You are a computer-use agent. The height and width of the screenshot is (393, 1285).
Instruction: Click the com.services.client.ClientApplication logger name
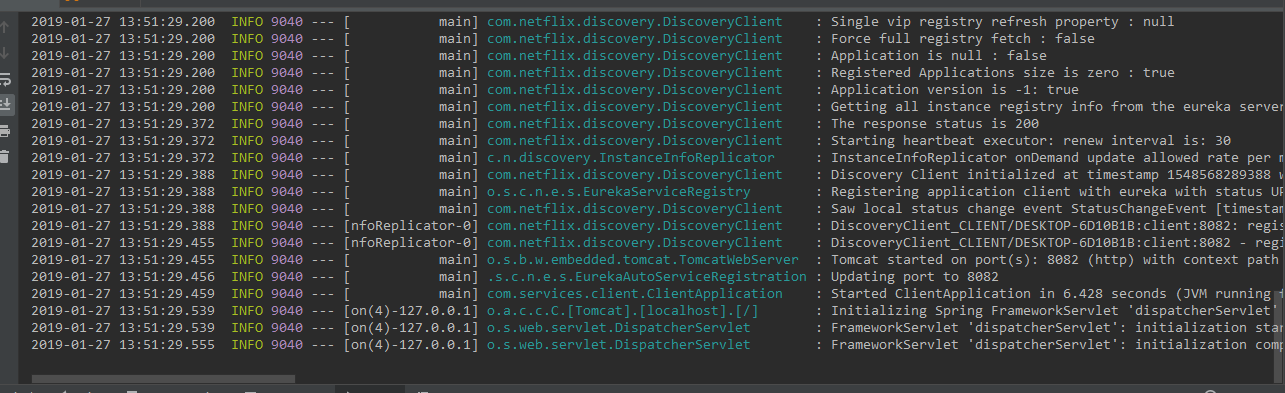[634, 293]
